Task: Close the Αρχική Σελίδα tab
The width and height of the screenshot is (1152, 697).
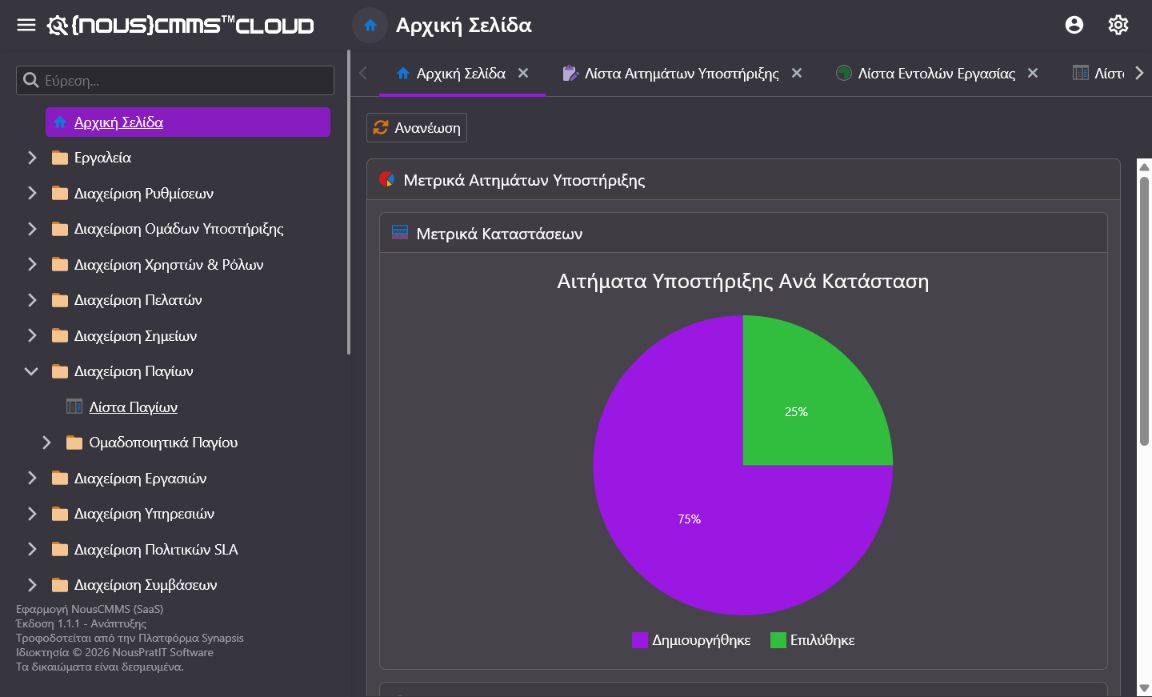Action: pos(523,73)
